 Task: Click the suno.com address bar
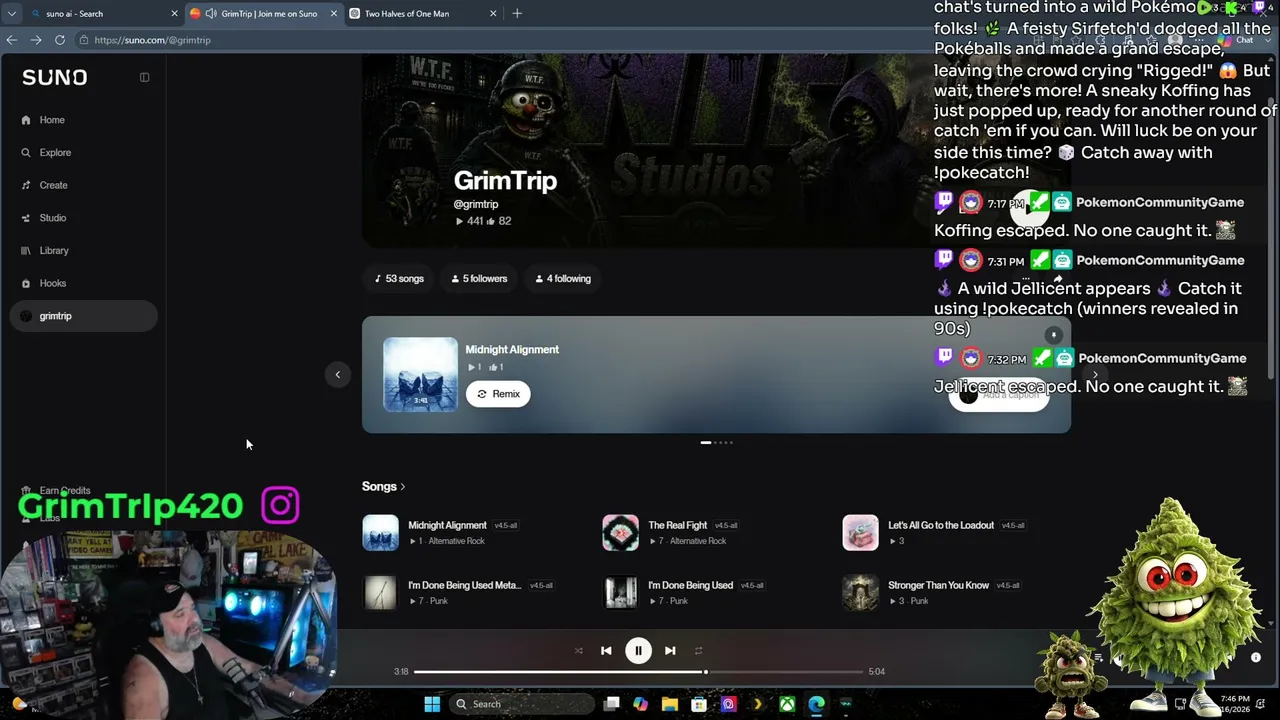coord(500,40)
